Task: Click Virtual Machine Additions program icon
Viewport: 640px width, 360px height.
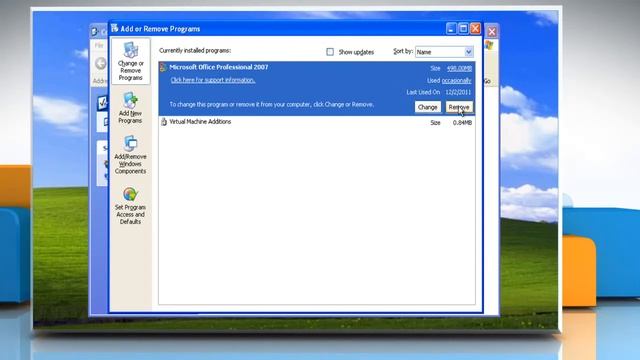Action: coord(164,122)
